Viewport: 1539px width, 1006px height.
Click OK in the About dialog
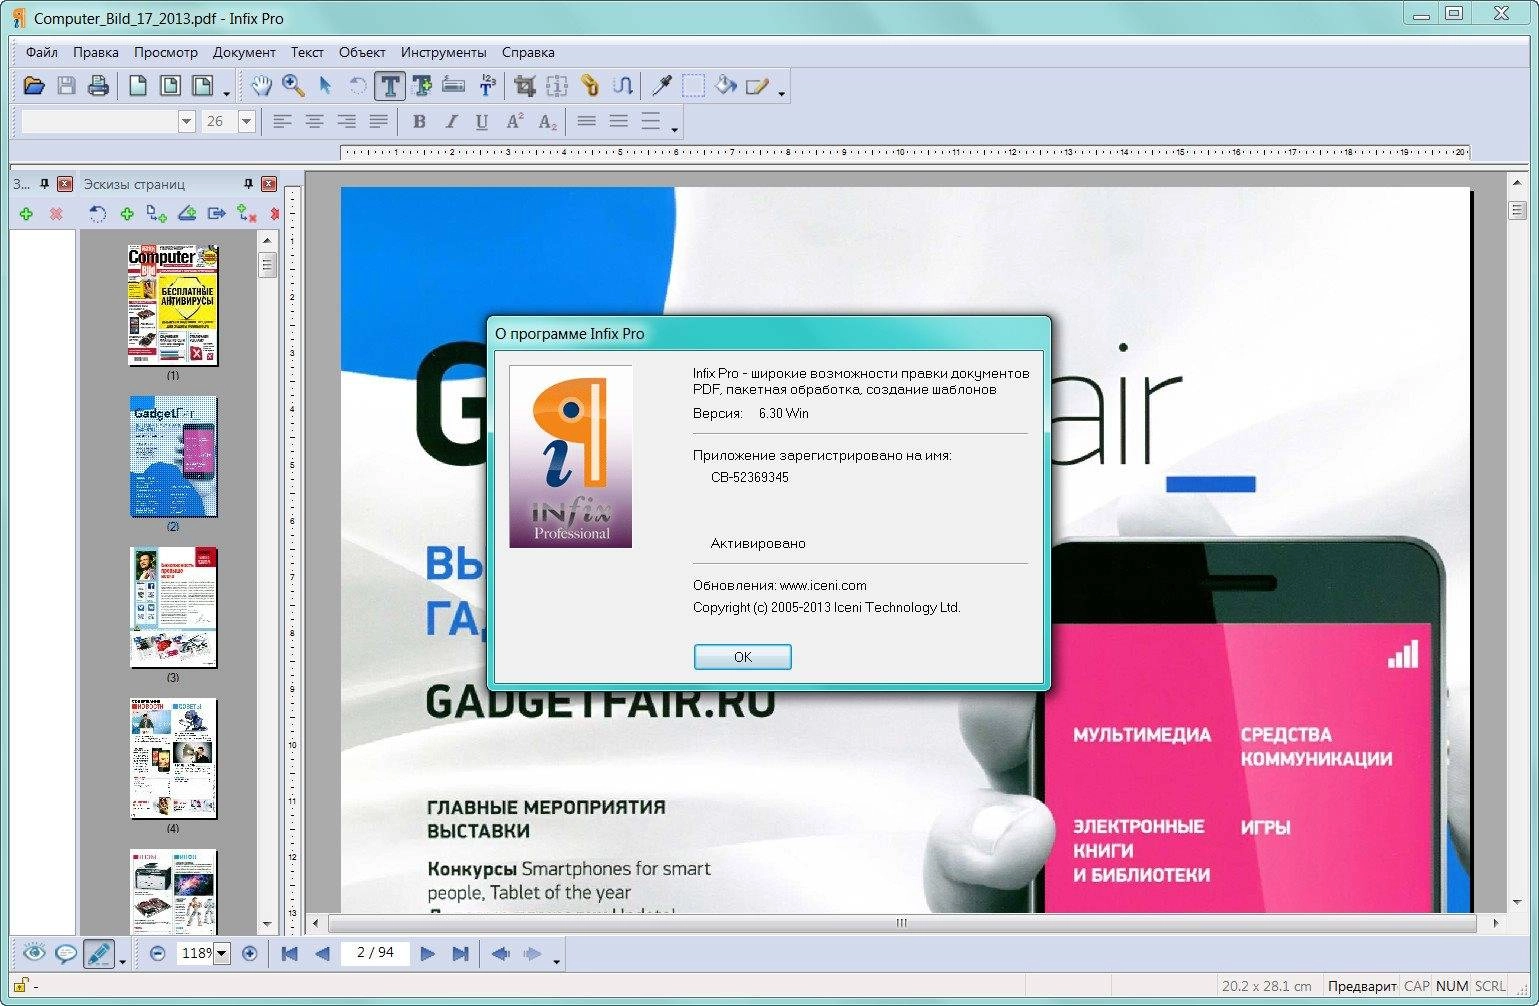pos(743,657)
